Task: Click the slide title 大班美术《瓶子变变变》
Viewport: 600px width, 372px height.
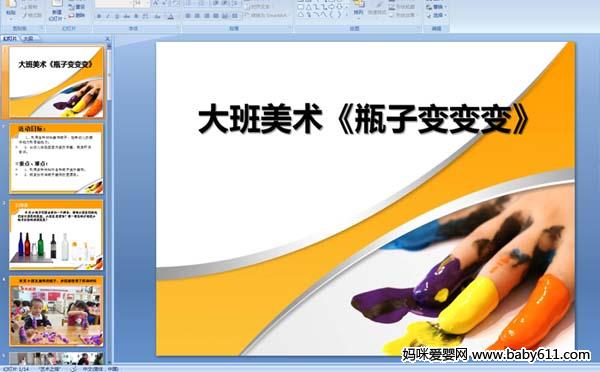Action: [364, 120]
